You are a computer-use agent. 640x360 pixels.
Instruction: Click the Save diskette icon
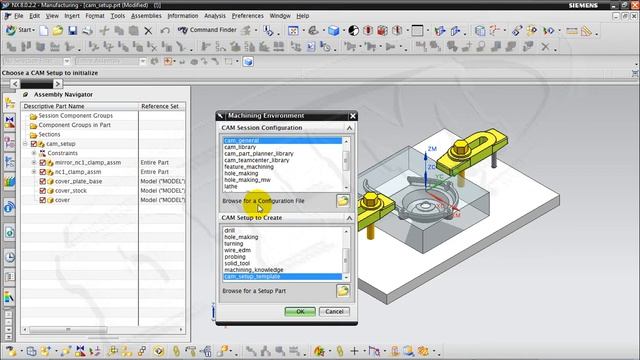point(72,31)
